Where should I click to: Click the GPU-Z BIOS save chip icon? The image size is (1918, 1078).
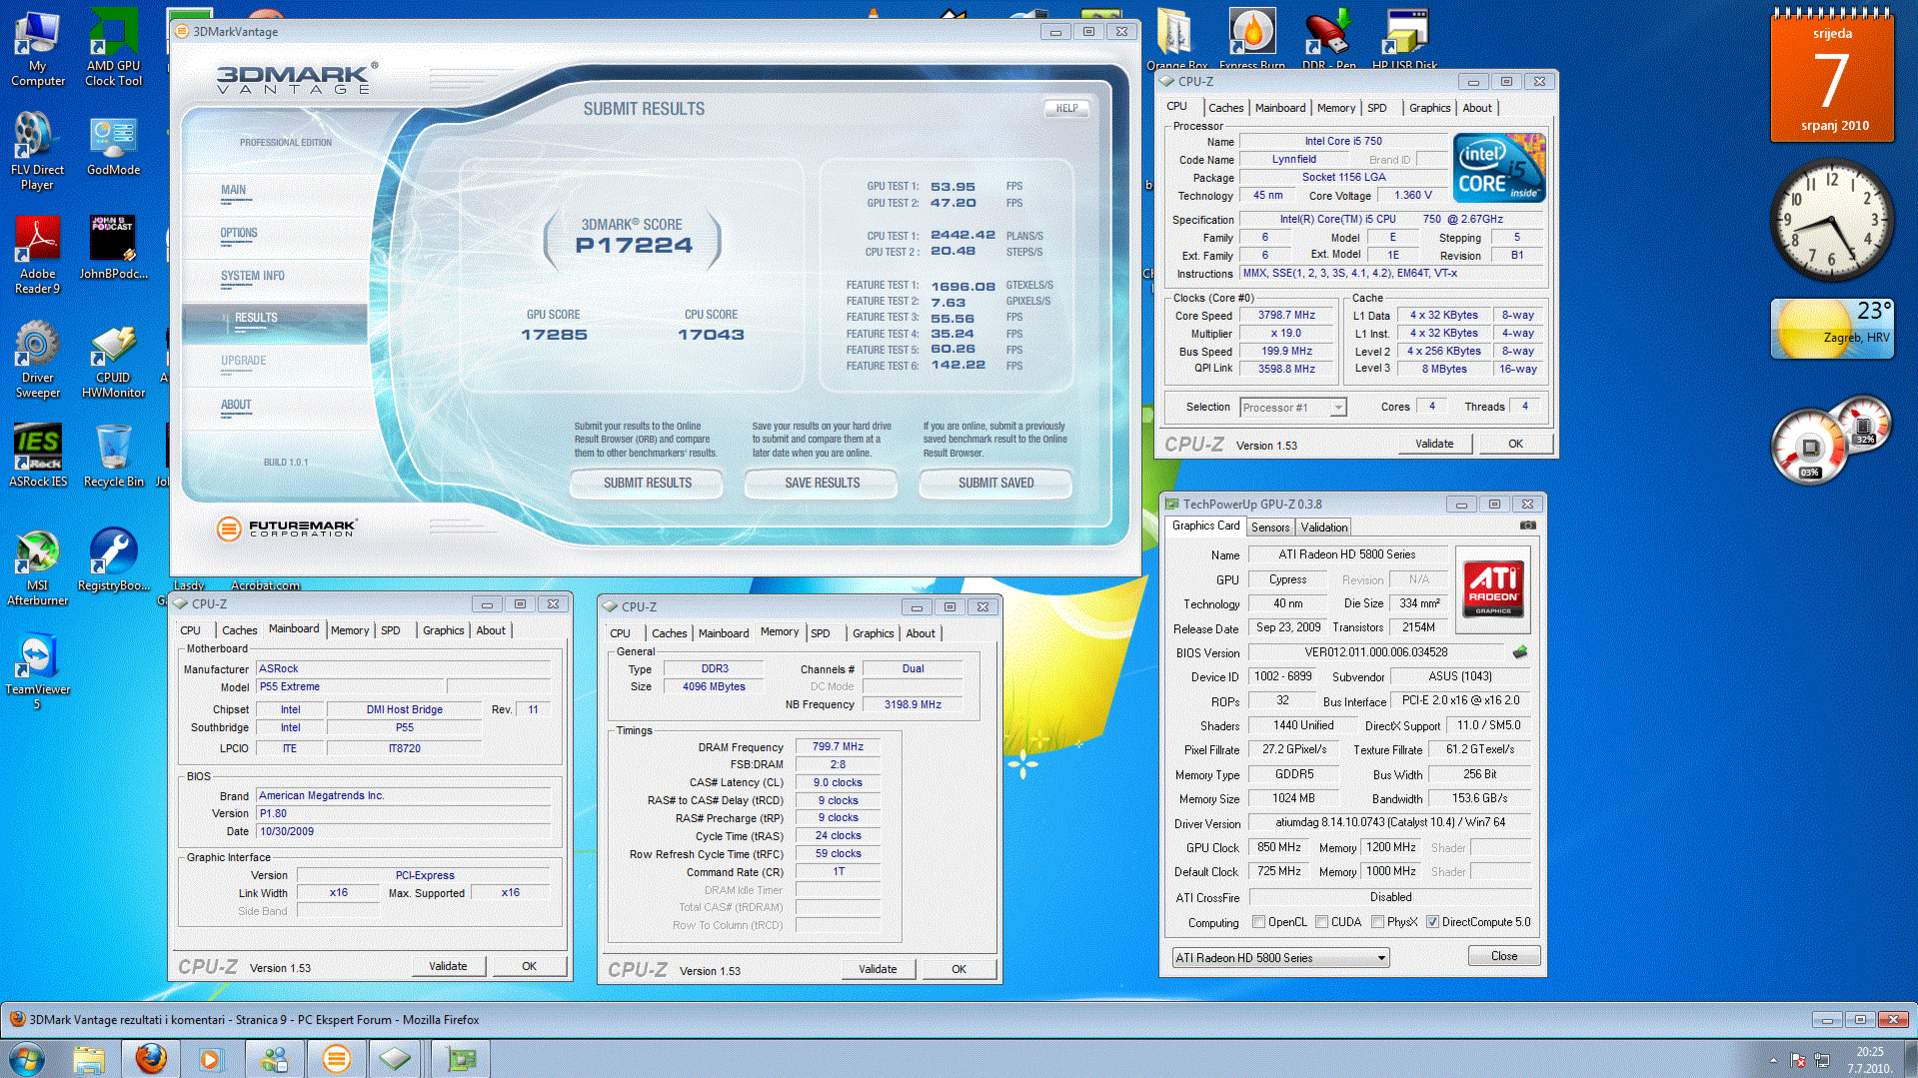[1520, 652]
